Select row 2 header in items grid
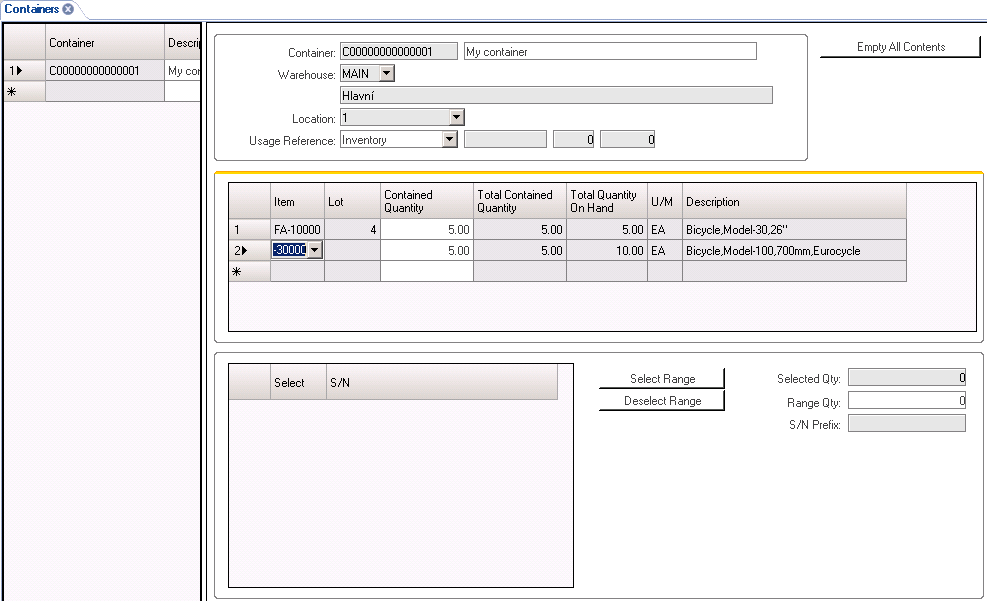 (250, 250)
